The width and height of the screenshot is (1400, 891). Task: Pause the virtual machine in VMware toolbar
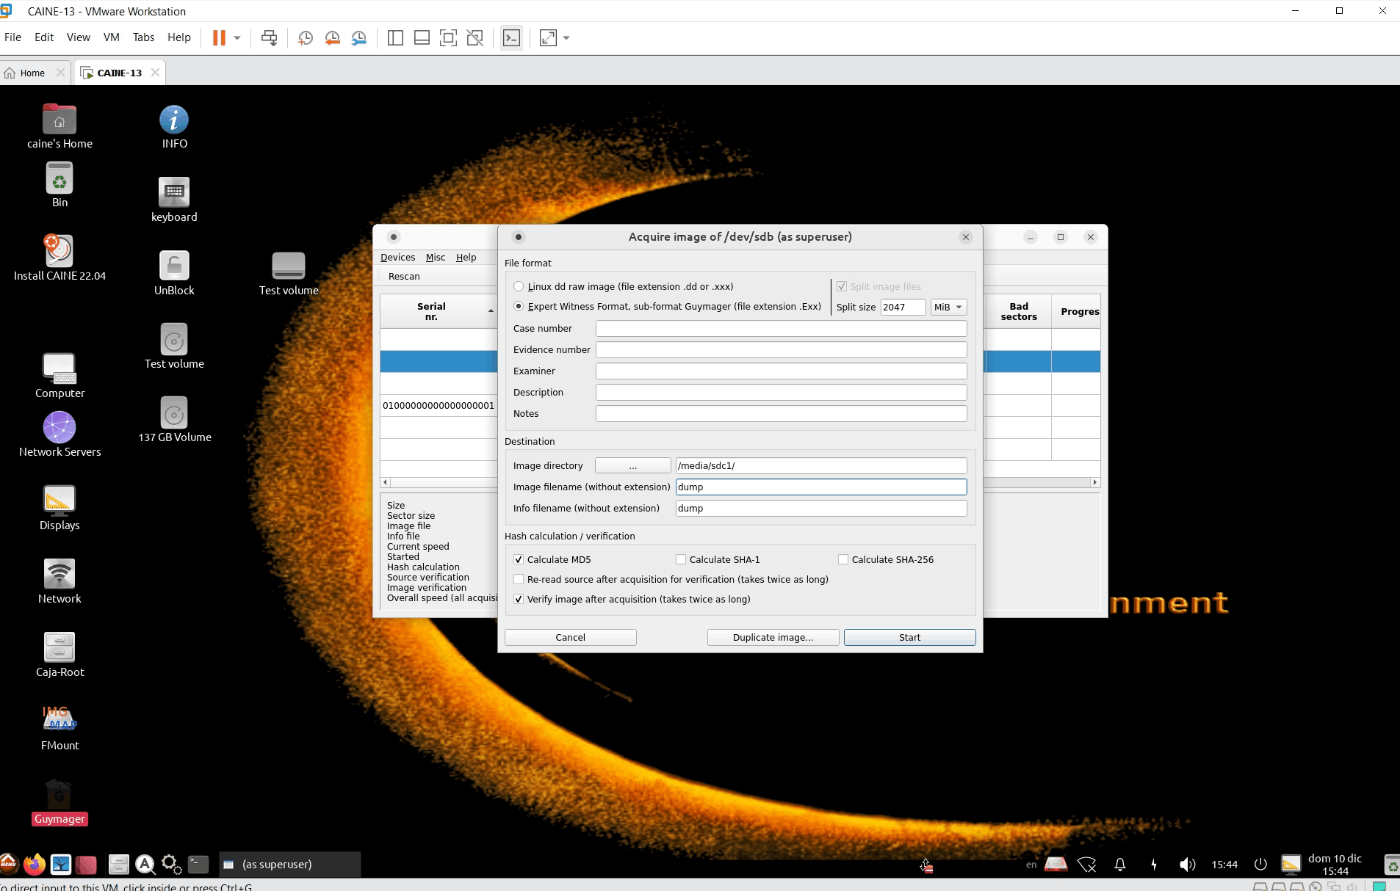218,38
